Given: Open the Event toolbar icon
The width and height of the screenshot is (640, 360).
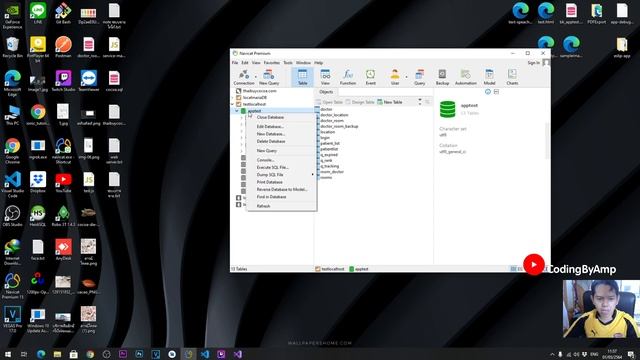Looking at the screenshot, I should coord(371,77).
